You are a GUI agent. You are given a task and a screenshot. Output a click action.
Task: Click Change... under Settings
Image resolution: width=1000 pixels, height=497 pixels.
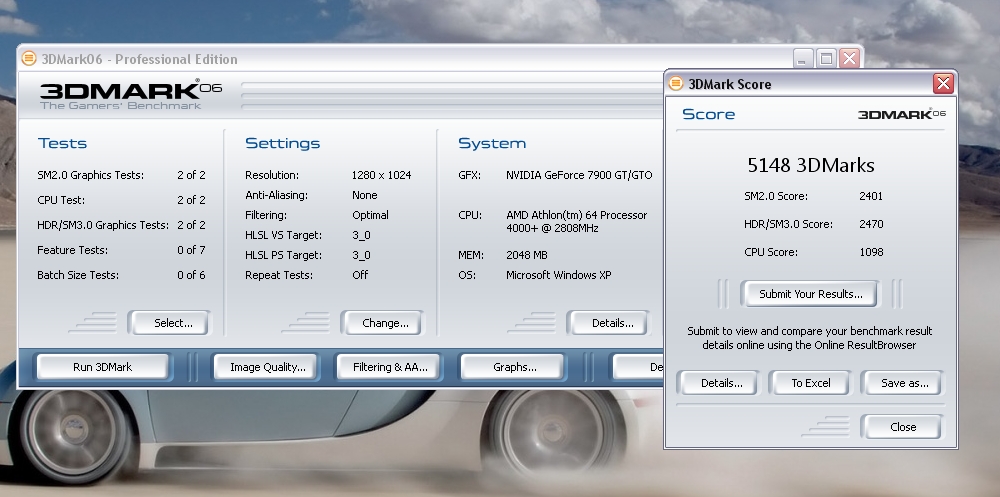click(x=382, y=323)
